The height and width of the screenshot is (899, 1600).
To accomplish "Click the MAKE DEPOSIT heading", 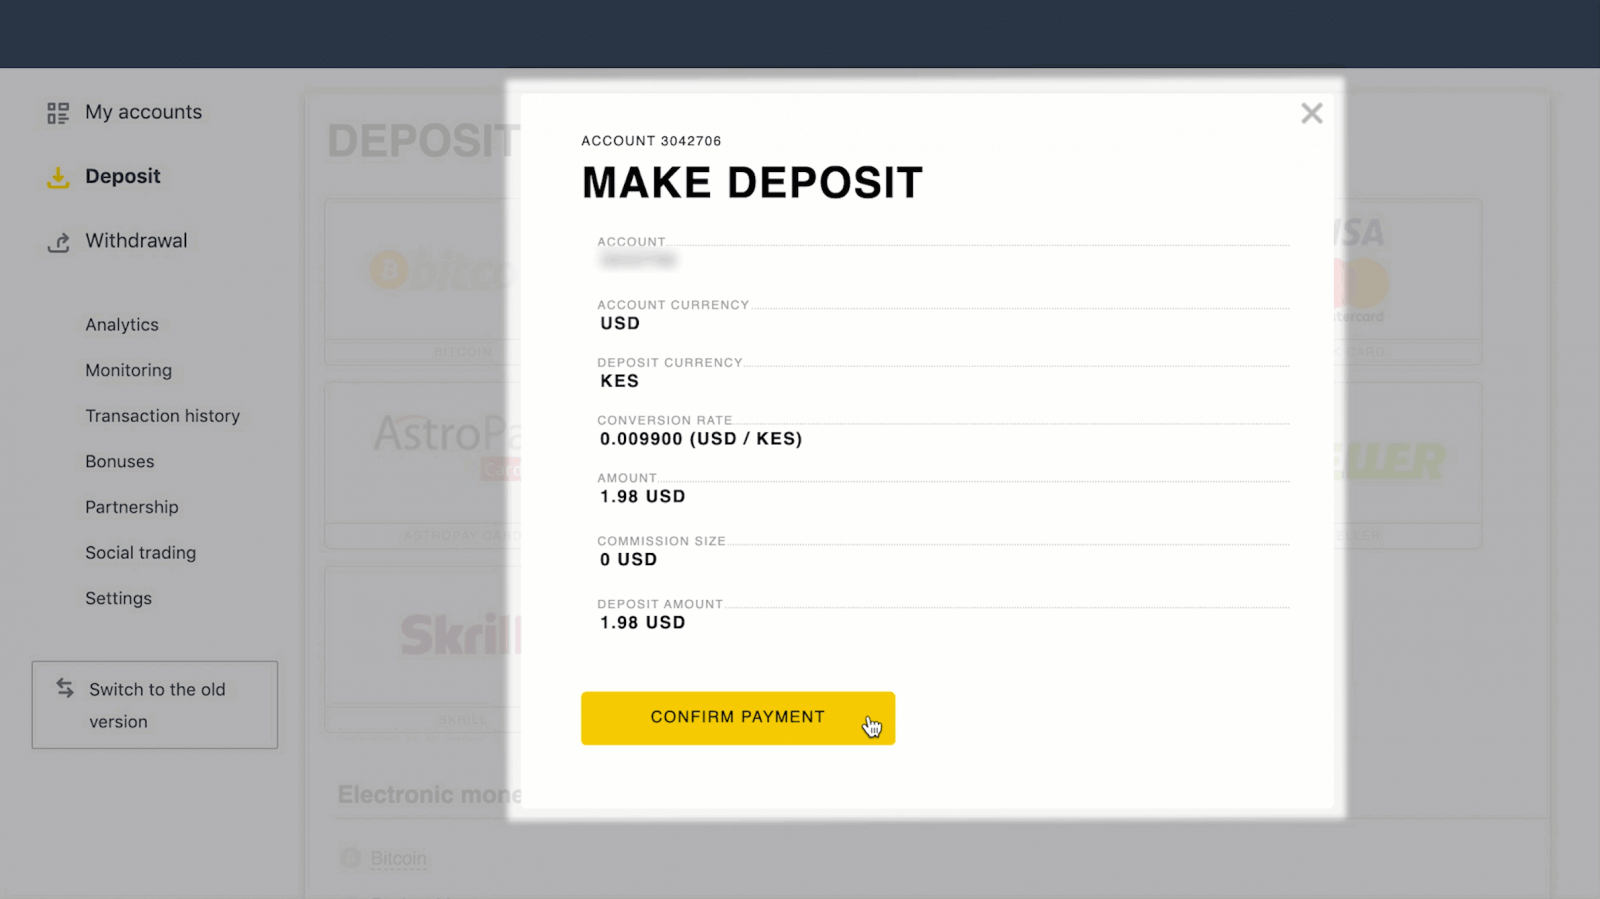I will pyautogui.click(x=752, y=183).
